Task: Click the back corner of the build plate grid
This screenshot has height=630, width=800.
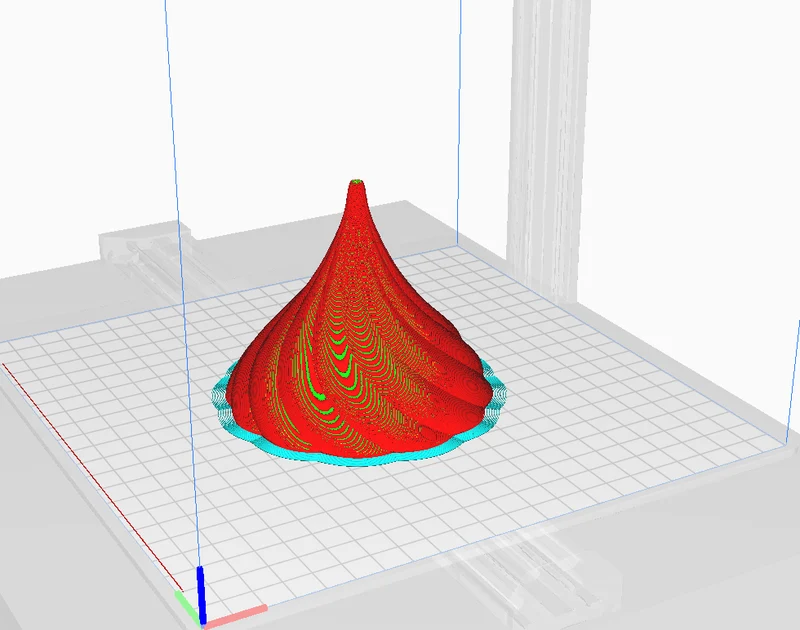Action: click(456, 247)
